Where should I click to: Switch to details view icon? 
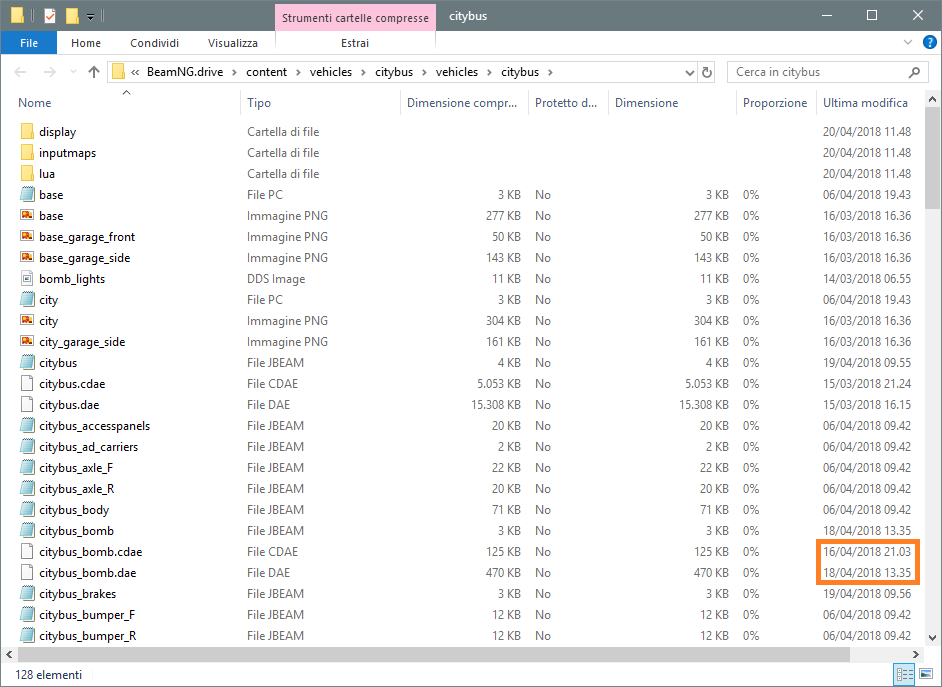[x=904, y=674]
